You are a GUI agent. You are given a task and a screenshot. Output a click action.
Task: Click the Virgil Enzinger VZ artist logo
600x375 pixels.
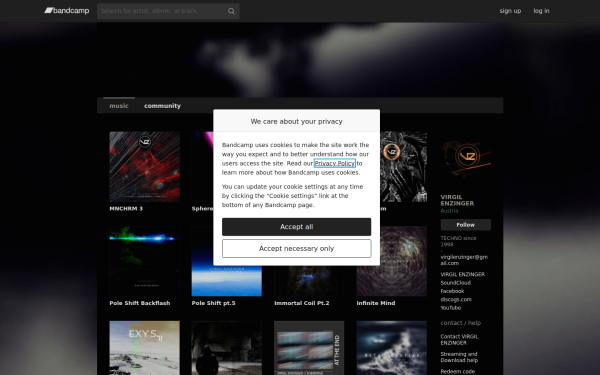[x=466, y=157]
